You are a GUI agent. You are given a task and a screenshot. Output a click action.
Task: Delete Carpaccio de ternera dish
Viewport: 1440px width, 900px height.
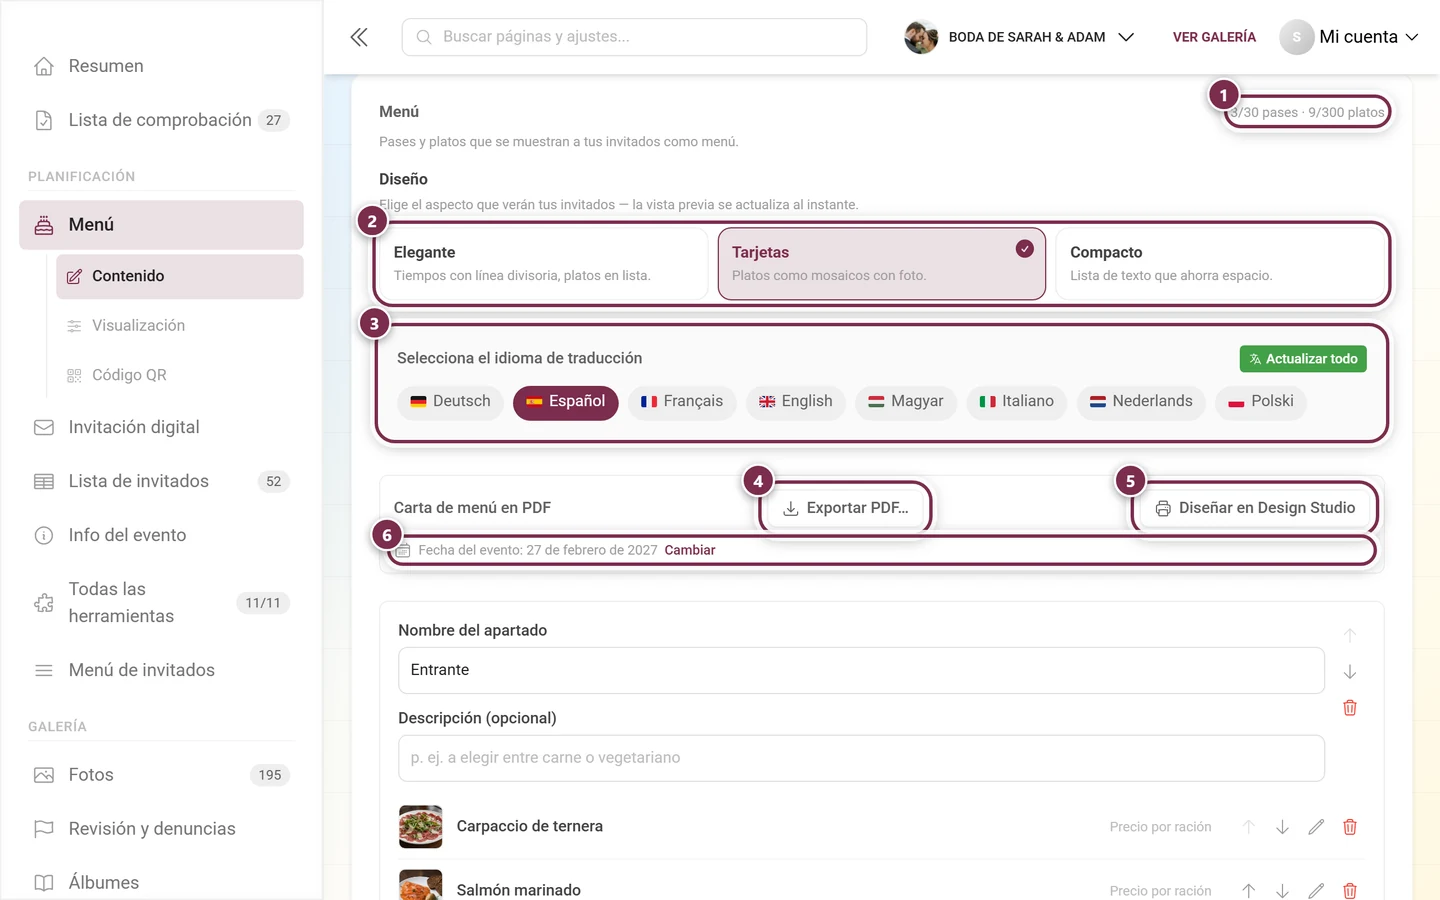pyautogui.click(x=1350, y=827)
